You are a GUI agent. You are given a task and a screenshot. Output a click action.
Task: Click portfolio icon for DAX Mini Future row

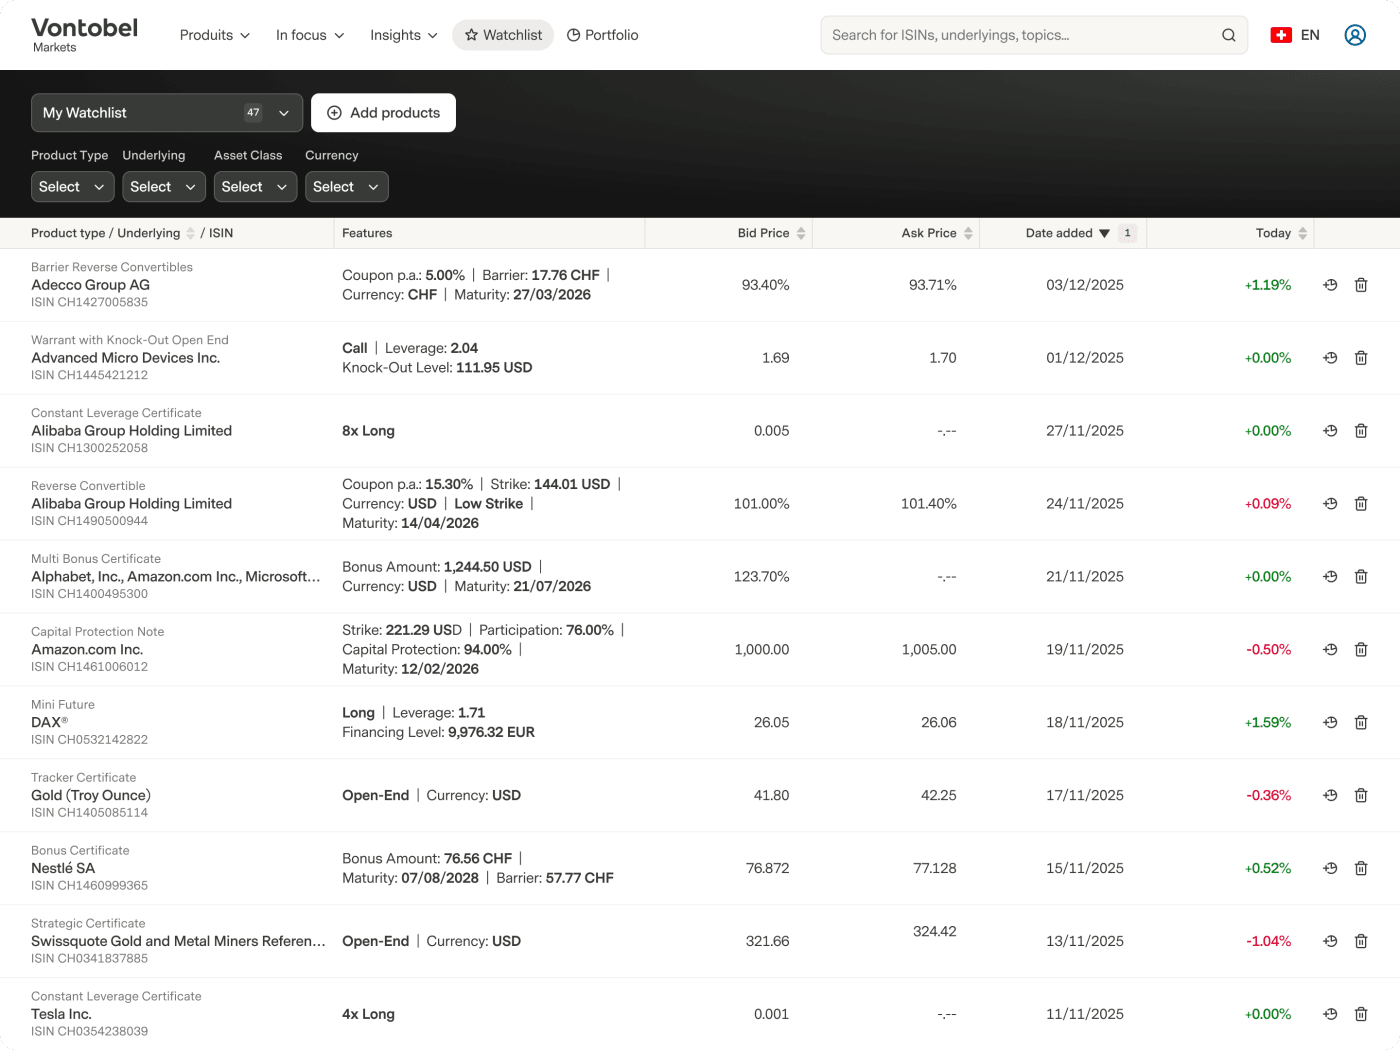[1330, 723]
